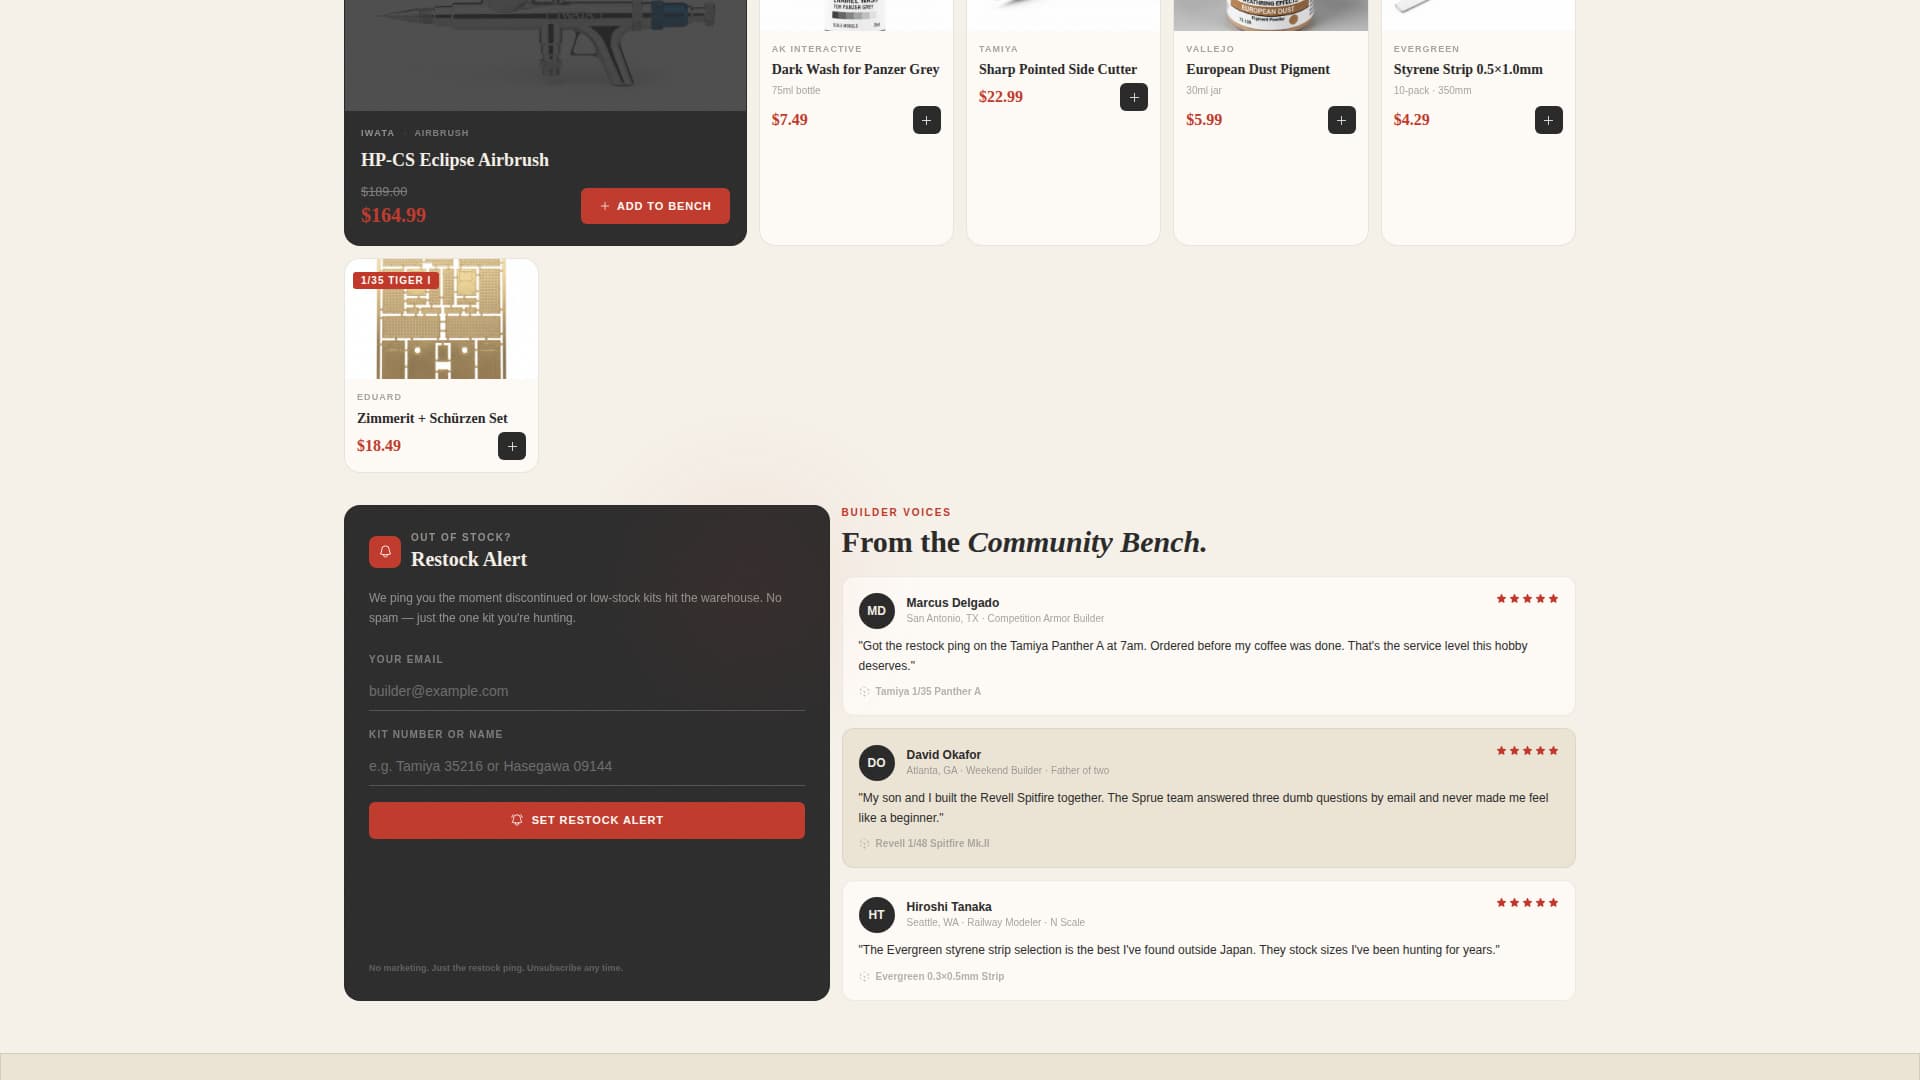The height and width of the screenshot is (1080, 1920).
Task: Click the star rating on Marcus Delgado's review
Action: pos(1527,599)
